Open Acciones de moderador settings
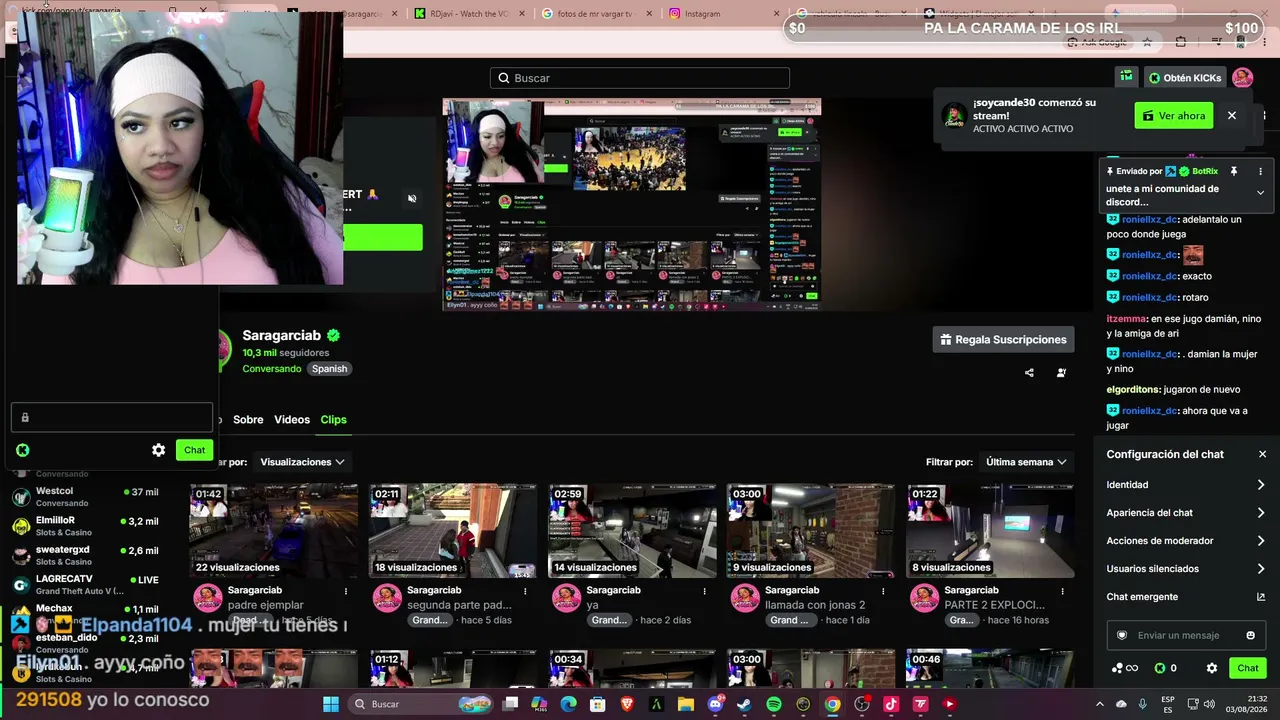The width and height of the screenshot is (1280, 720). (x=1185, y=541)
